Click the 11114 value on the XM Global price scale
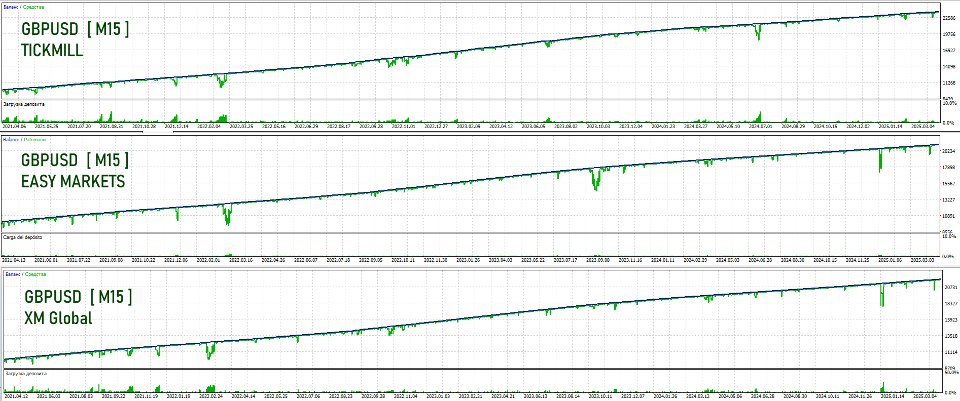The width and height of the screenshot is (960, 401). [949, 352]
